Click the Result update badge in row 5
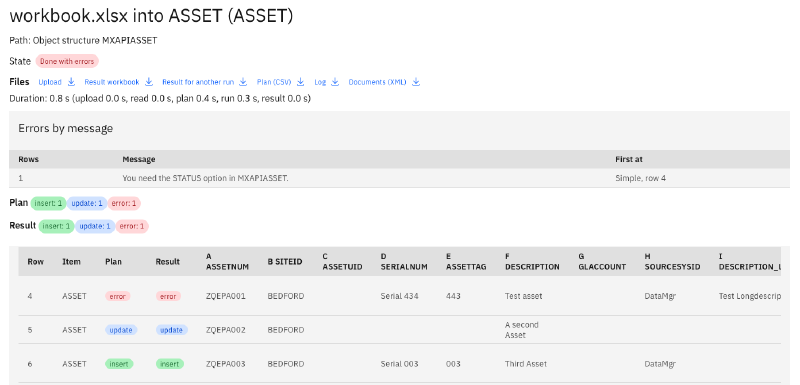 (171, 330)
